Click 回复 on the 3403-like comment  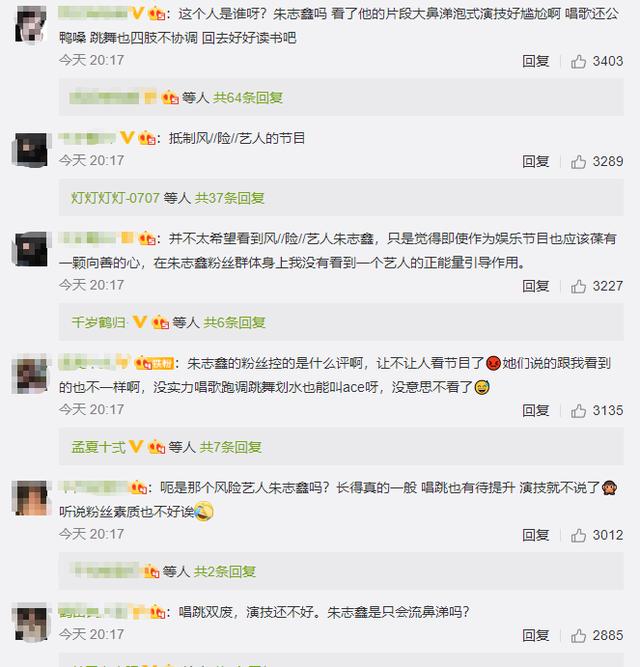[x=536, y=62]
